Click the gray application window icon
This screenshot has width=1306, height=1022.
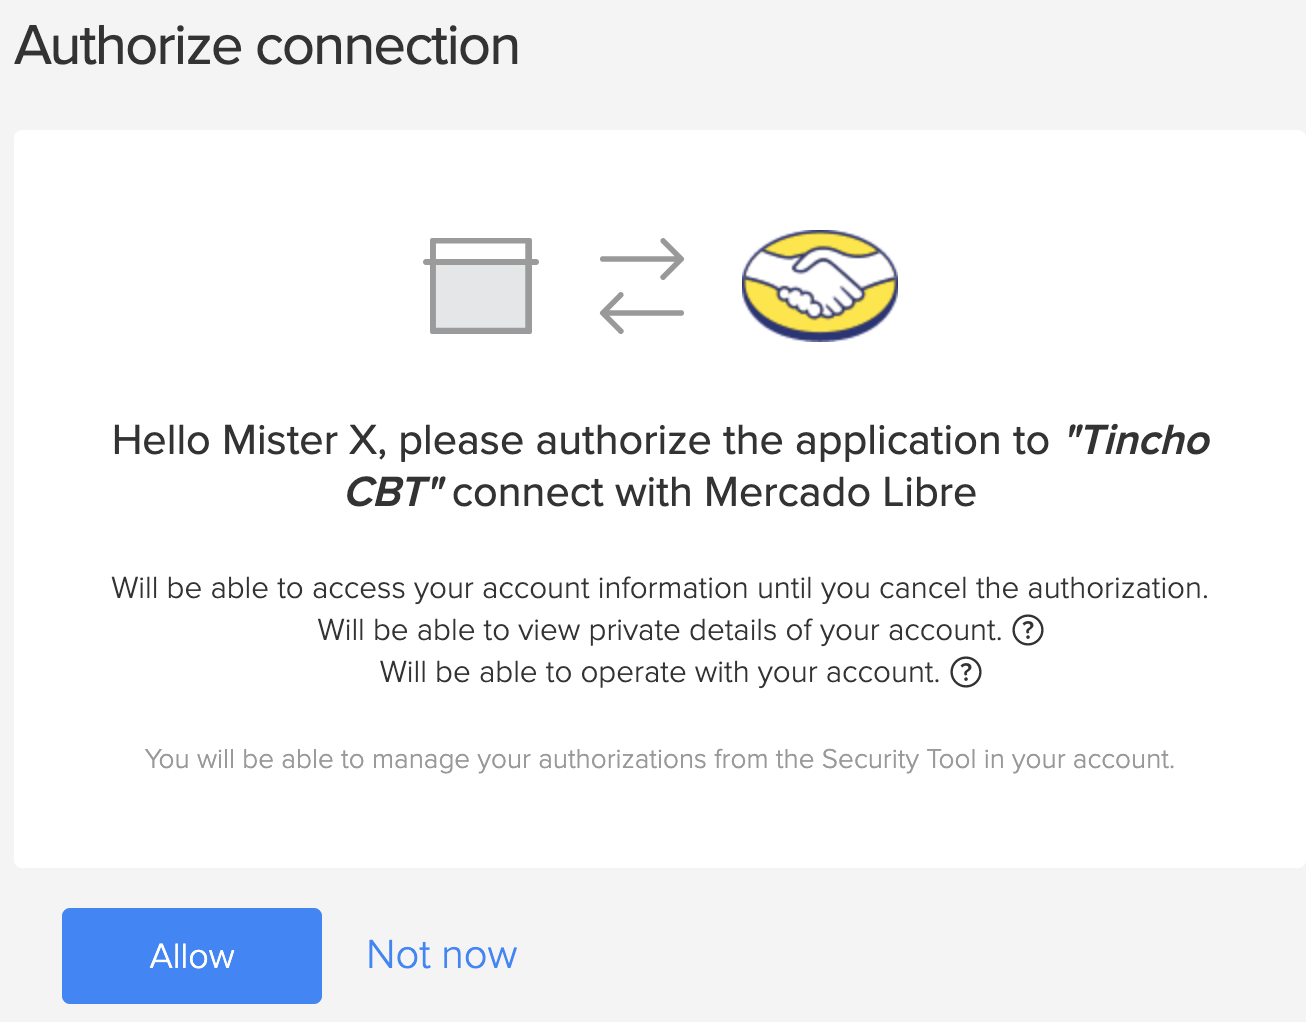[x=481, y=286]
